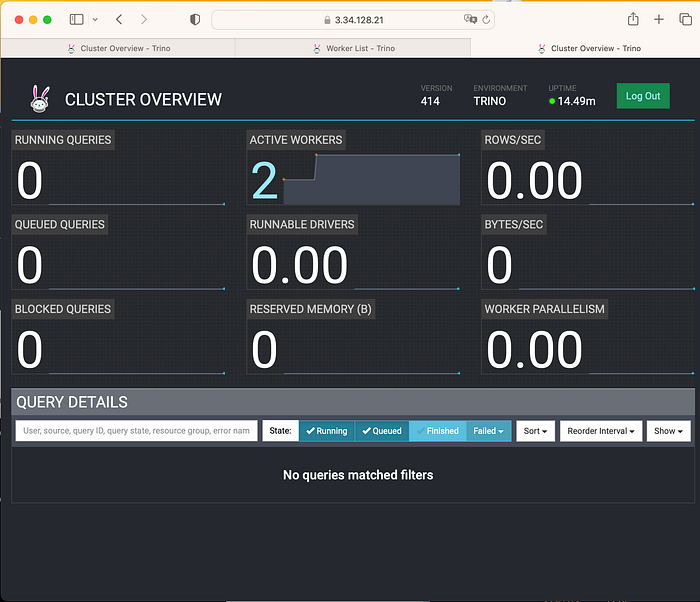Expand the Show dropdown
The height and width of the screenshot is (602, 700).
(x=668, y=431)
